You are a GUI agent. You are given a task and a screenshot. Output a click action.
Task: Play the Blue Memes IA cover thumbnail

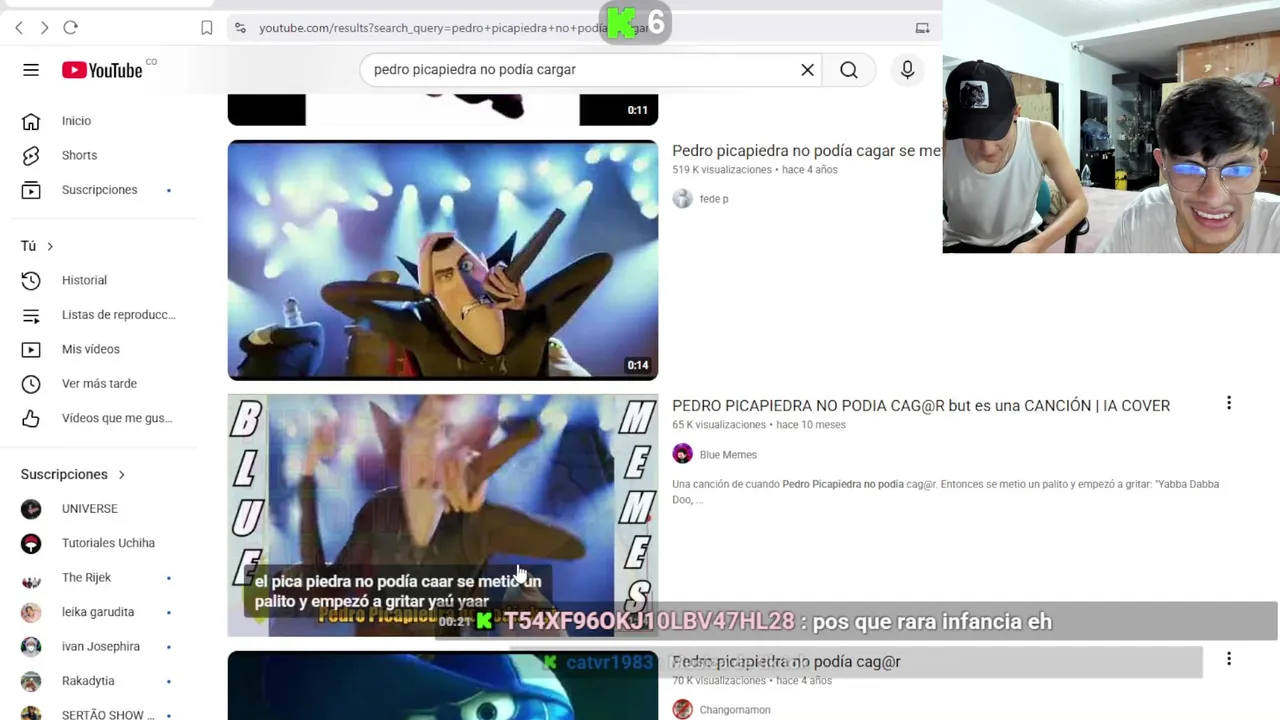point(443,515)
